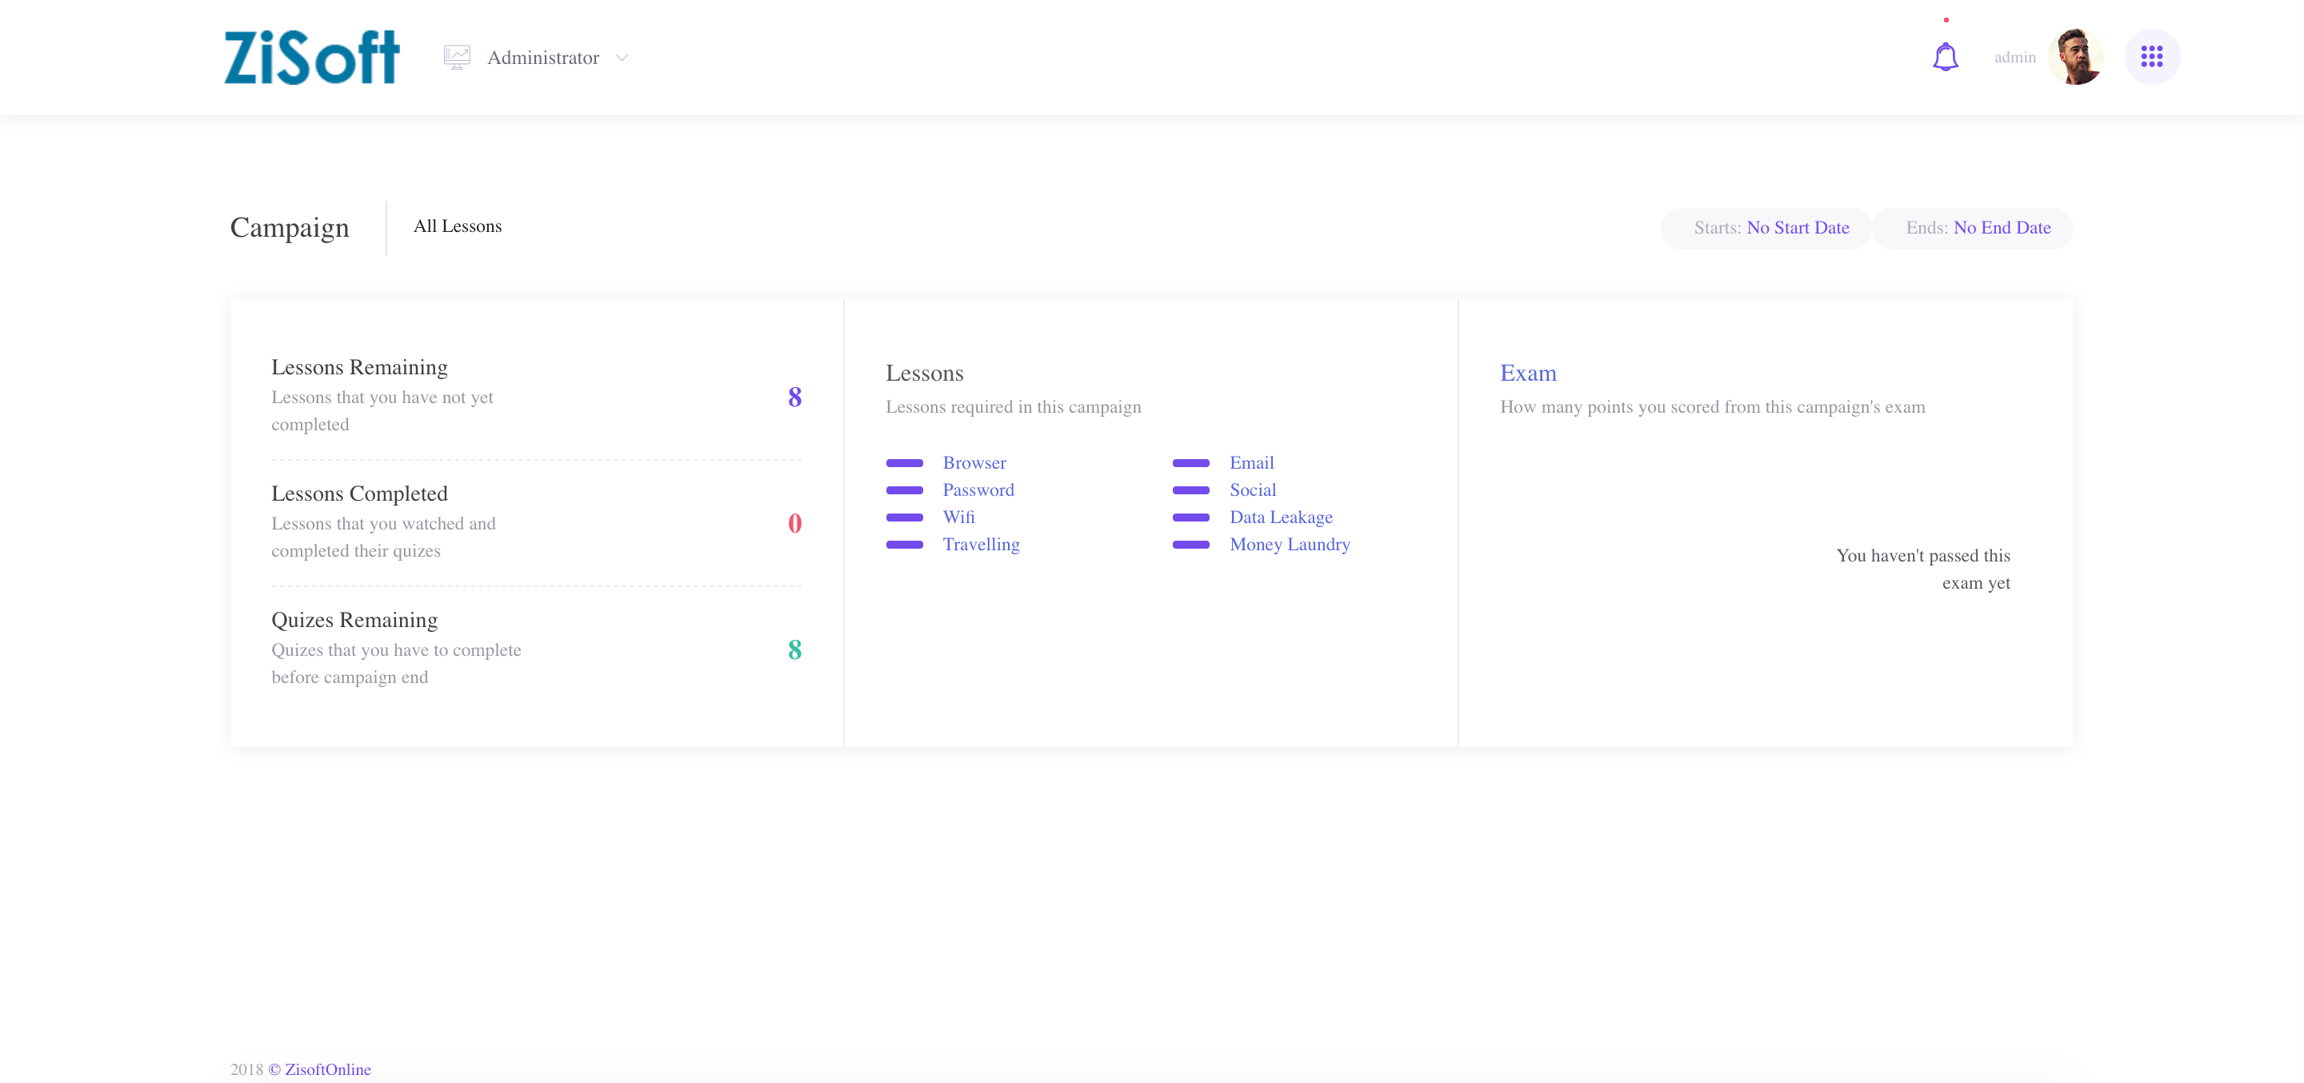
Task: Click the chevron next to Administrator
Action: (x=622, y=58)
